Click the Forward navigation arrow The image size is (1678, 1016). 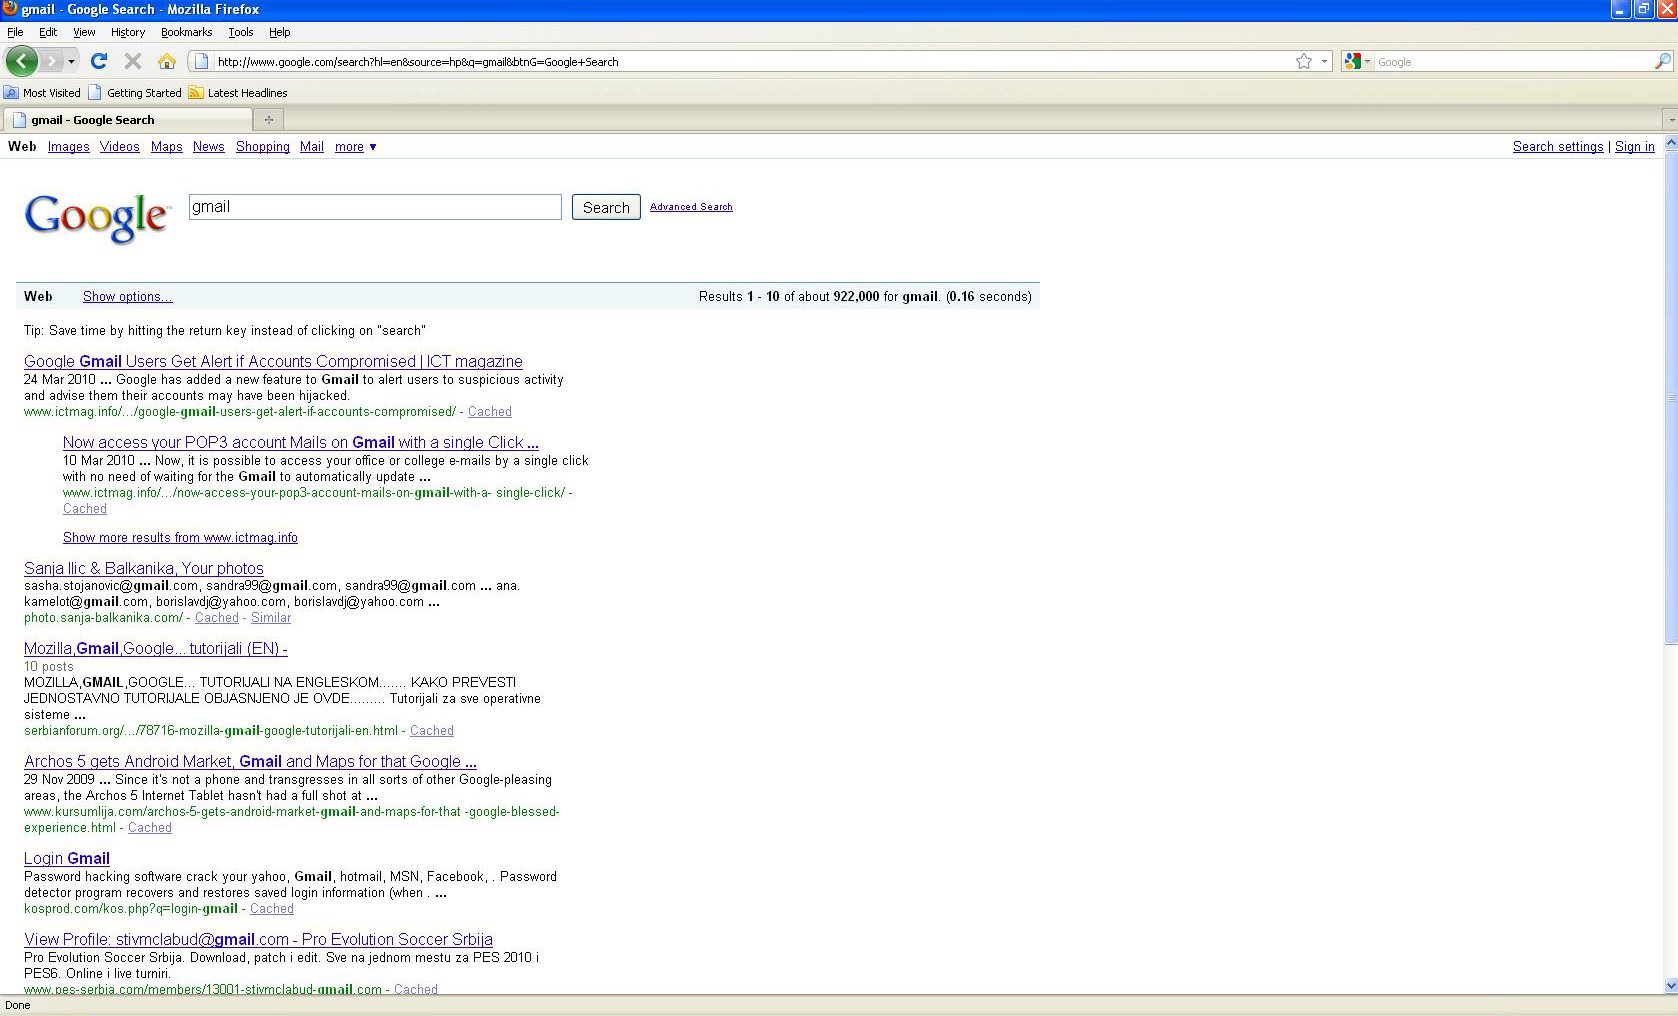51,61
